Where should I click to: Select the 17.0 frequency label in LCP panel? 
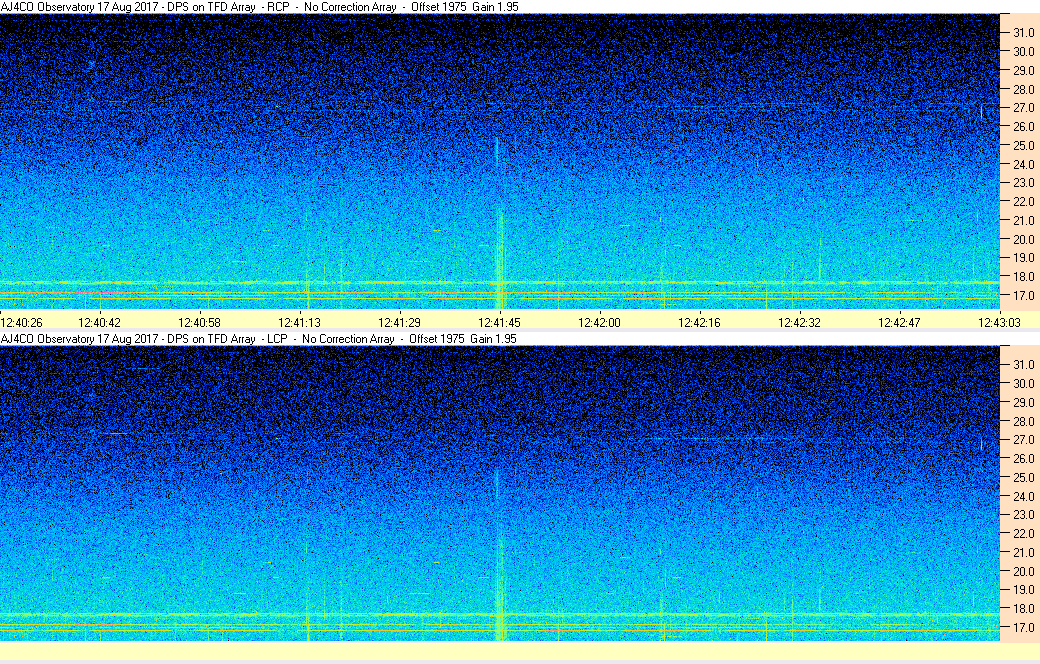tap(1024, 628)
